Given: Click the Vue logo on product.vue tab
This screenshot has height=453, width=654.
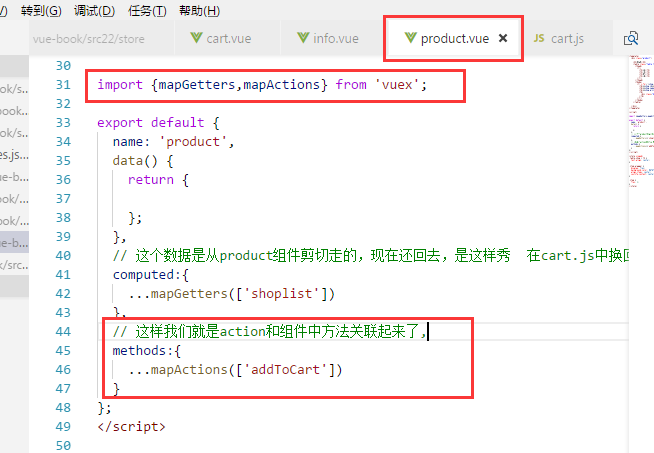Looking at the screenshot, I should (410, 38).
